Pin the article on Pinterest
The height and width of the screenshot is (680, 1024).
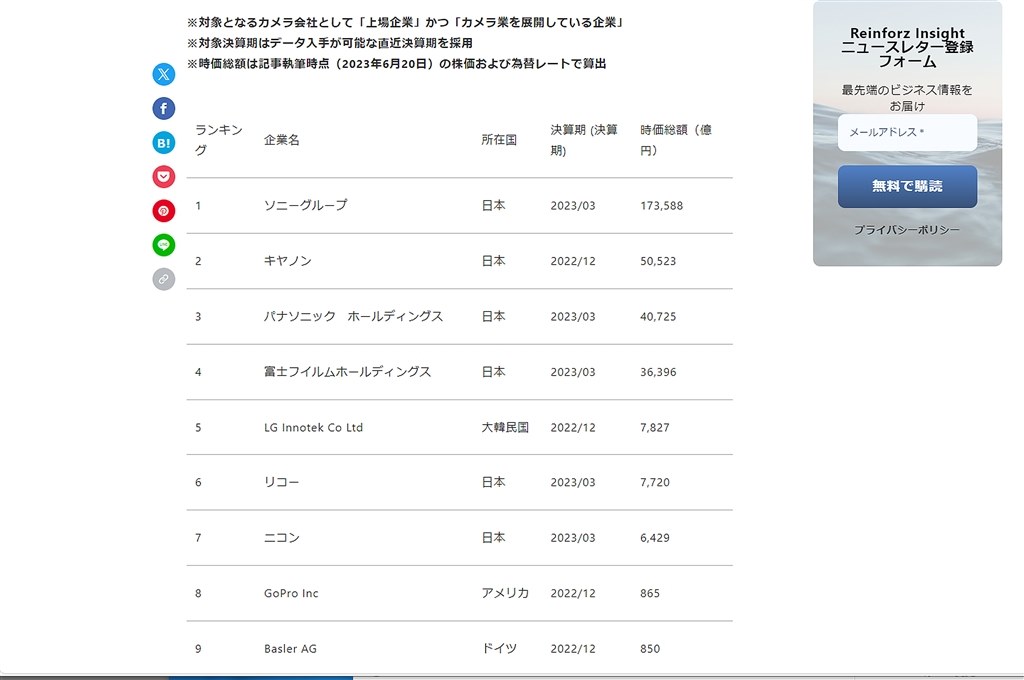[x=163, y=211]
